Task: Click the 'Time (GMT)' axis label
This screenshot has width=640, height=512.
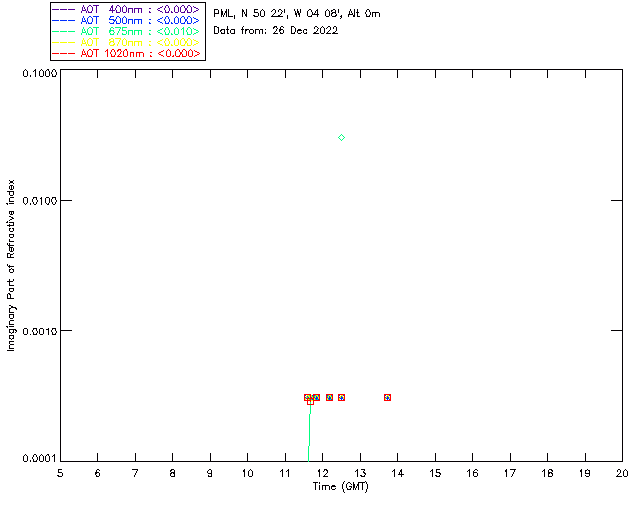Action: (341, 487)
